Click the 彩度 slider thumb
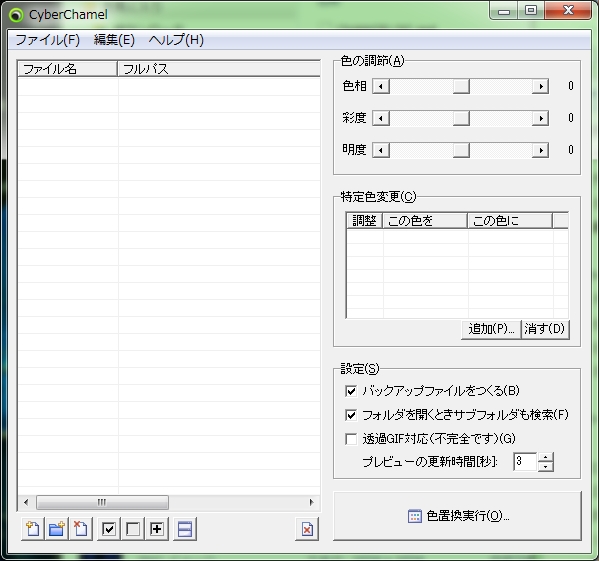Screen dimensions: 599x561 coord(461,118)
